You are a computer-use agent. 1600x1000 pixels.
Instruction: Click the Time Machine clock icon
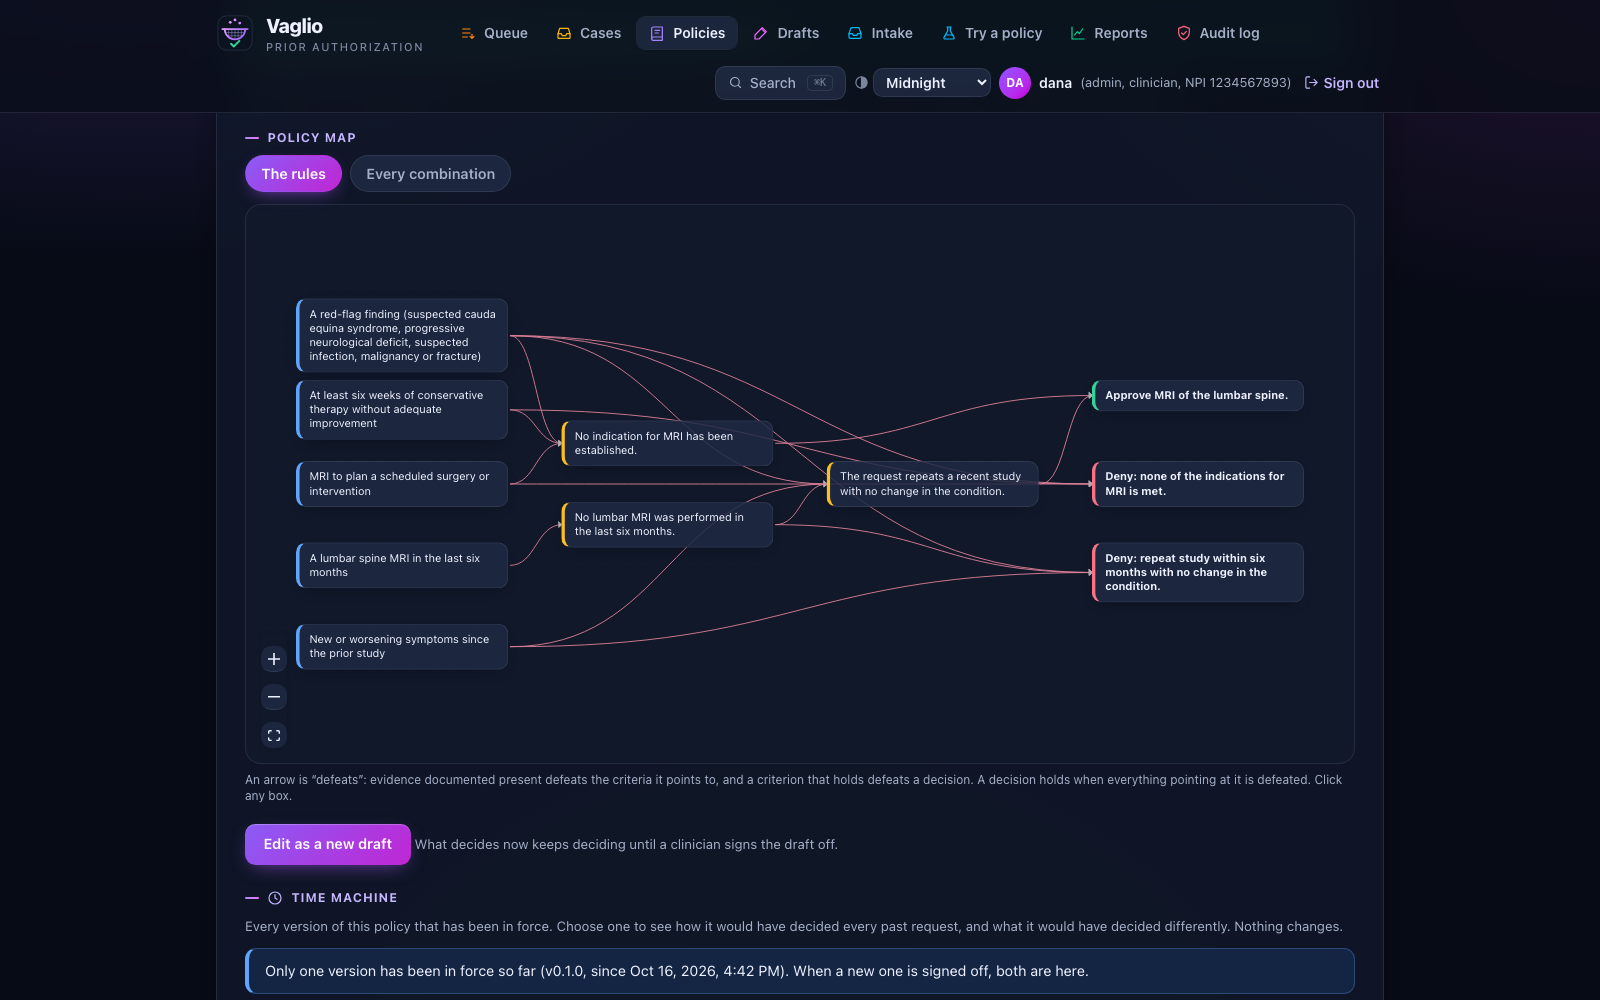[275, 898]
